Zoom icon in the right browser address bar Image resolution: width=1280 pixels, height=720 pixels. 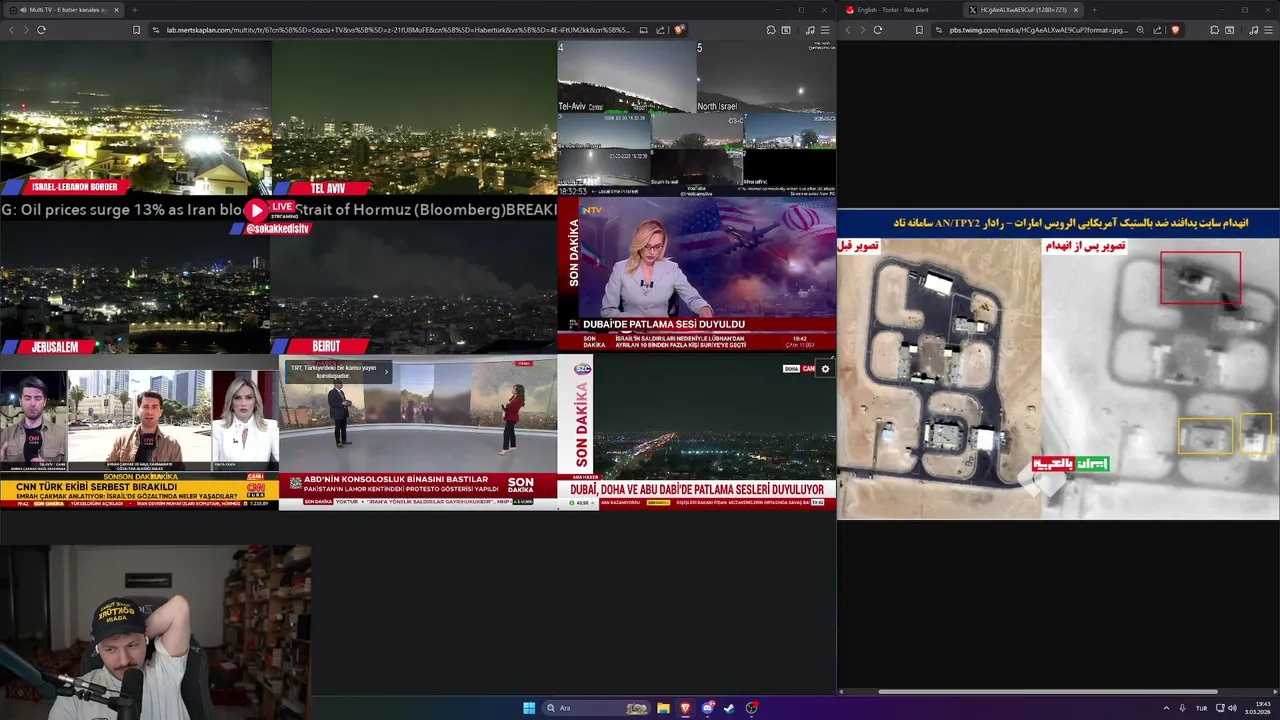[1140, 30]
